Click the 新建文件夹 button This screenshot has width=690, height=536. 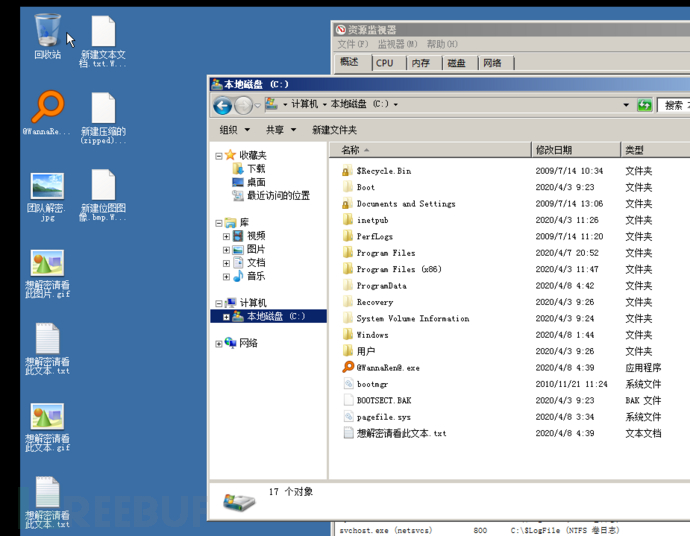(x=334, y=130)
